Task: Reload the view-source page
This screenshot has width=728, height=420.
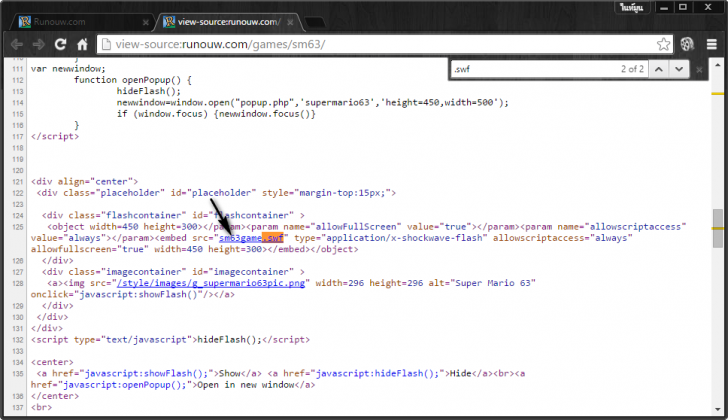Action: 60,44
